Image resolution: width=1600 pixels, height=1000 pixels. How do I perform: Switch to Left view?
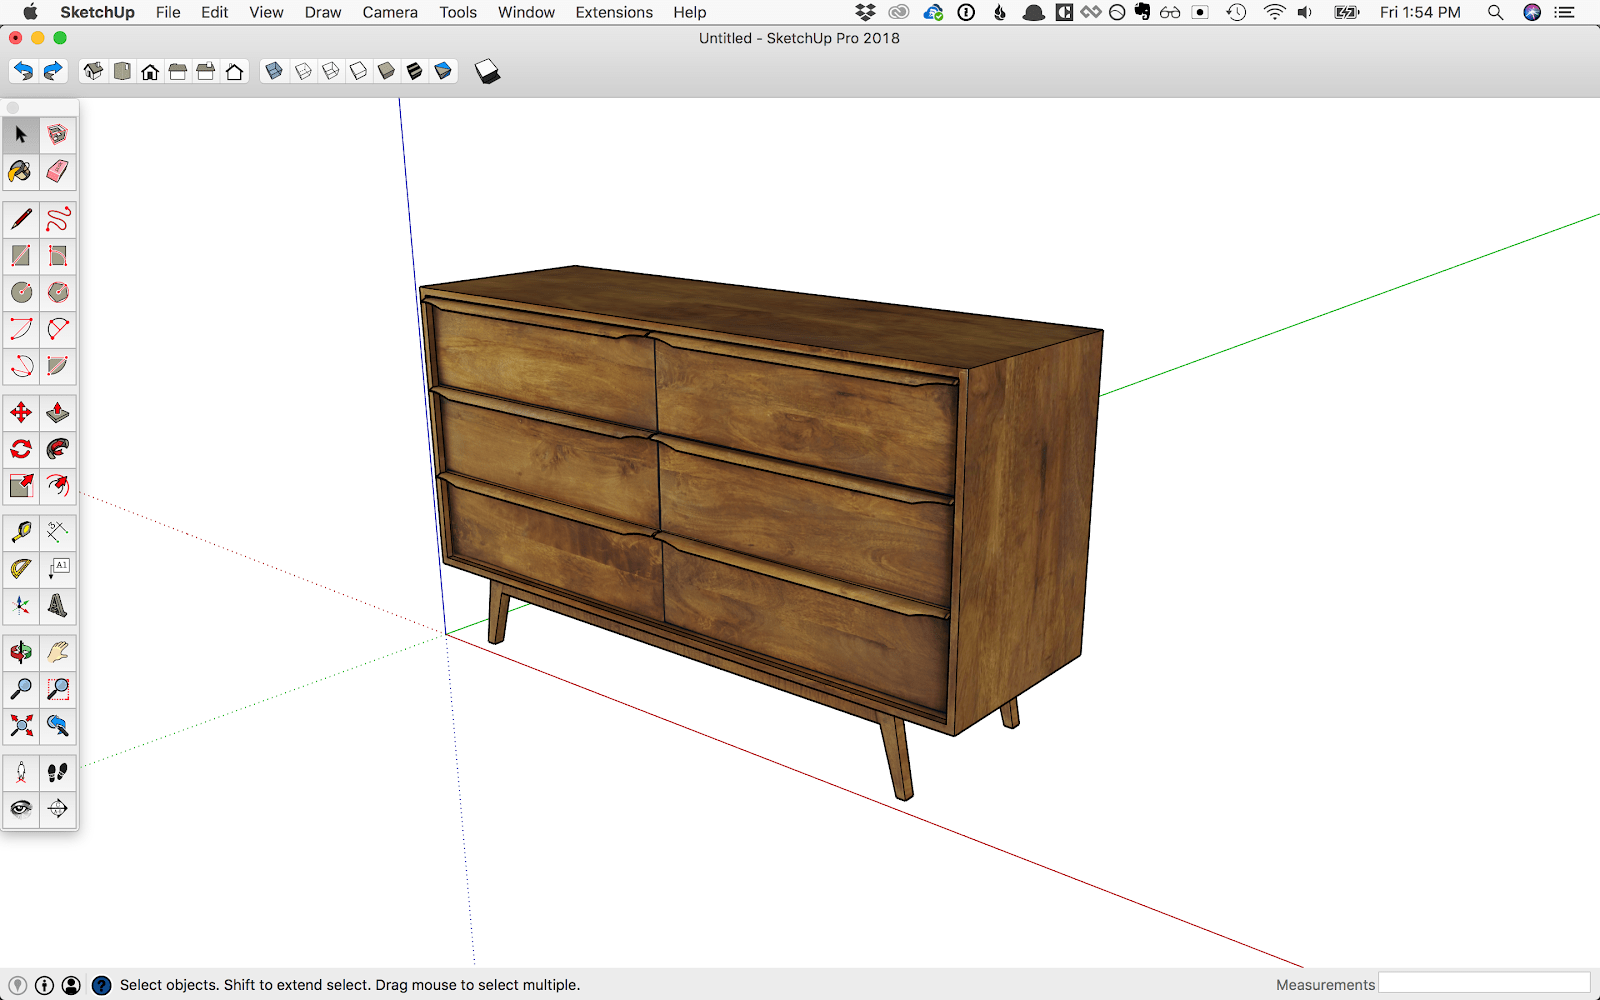click(234, 71)
